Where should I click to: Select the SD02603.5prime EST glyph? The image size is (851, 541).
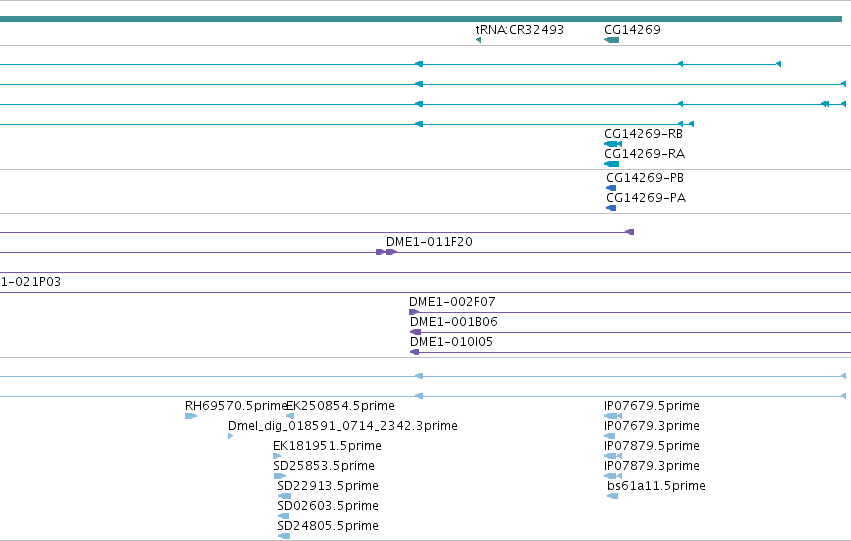[283, 516]
